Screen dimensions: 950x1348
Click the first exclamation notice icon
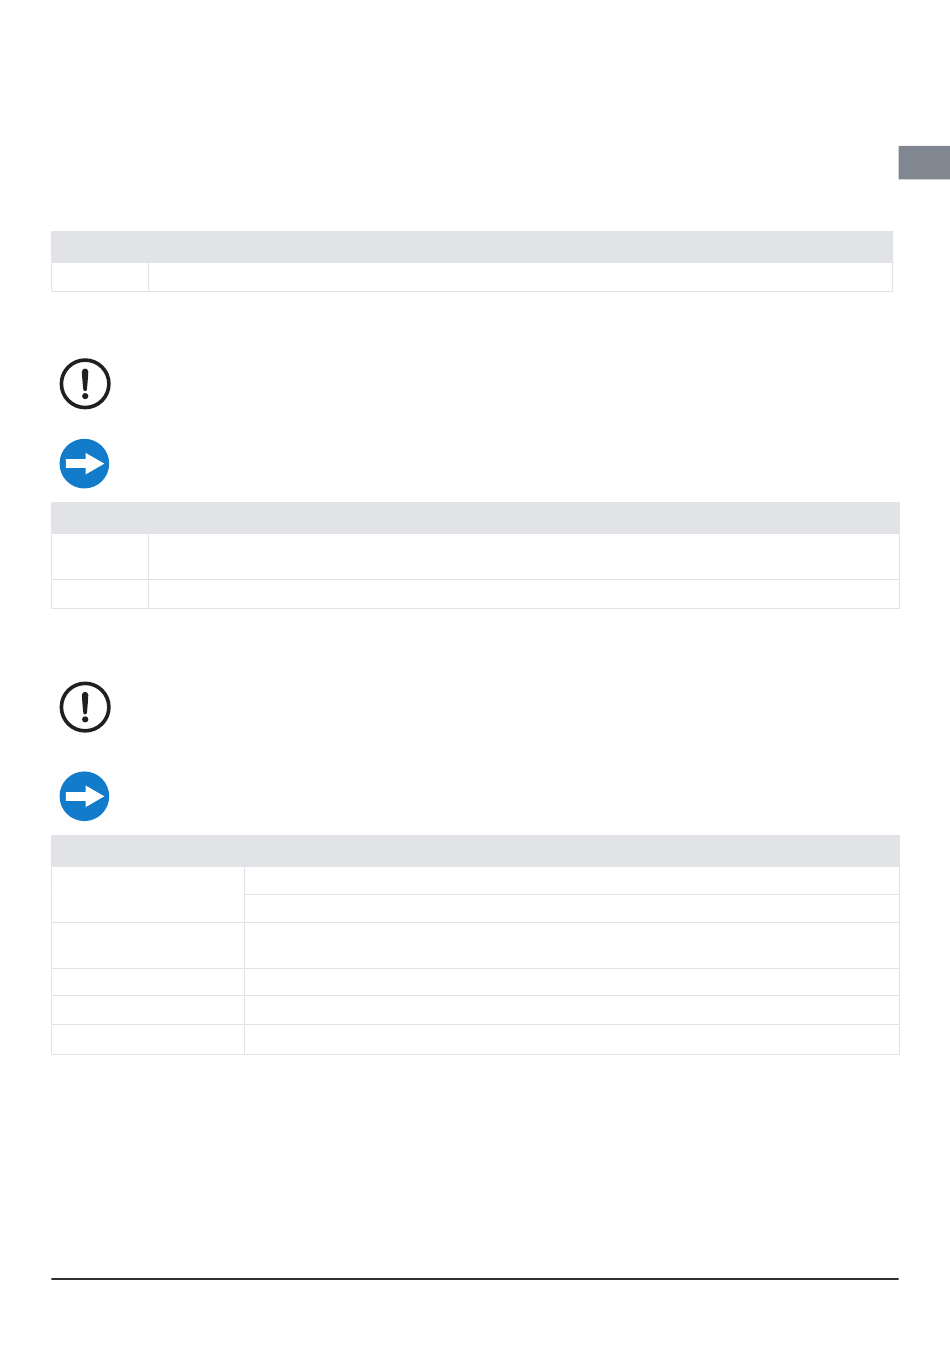(x=85, y=384)
